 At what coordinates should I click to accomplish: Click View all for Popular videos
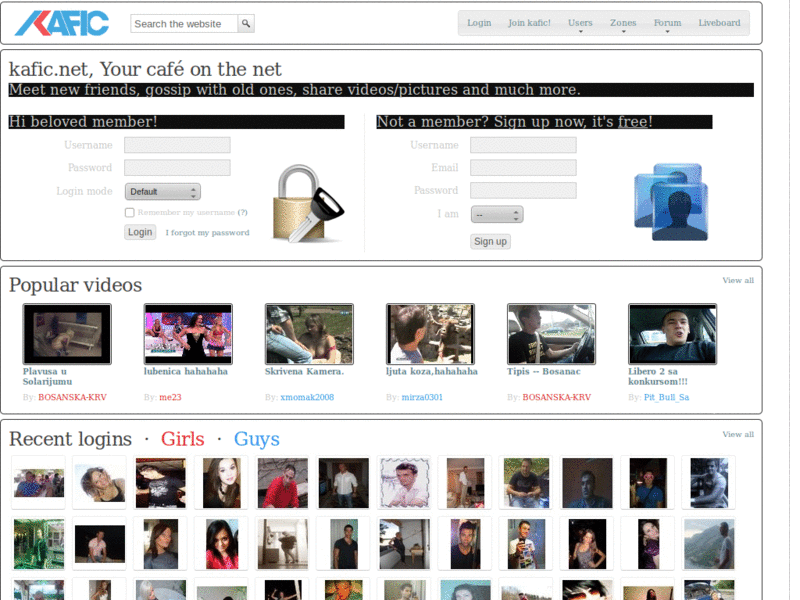click(x=738, y=280)
